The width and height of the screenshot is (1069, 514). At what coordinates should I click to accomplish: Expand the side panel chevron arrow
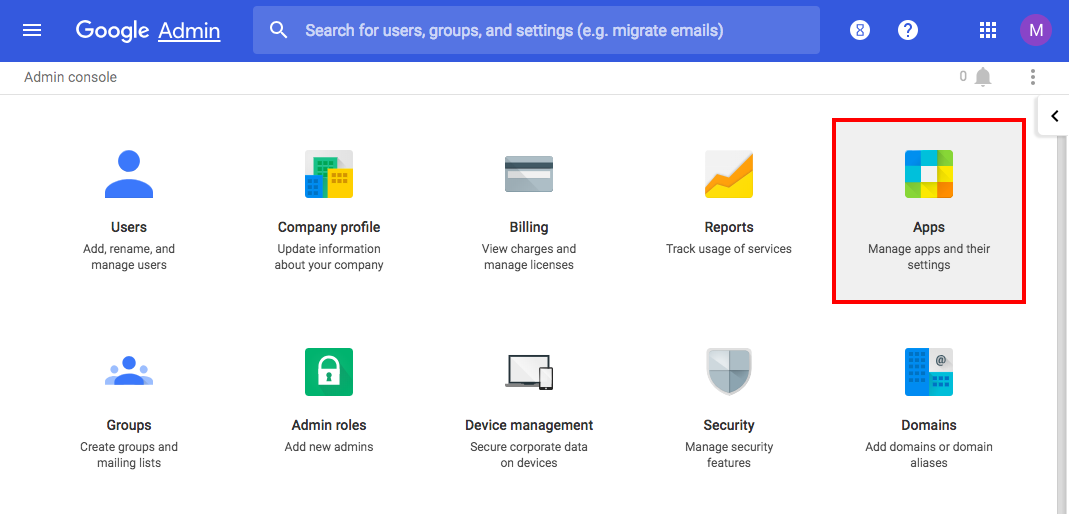coord(1054,116)
